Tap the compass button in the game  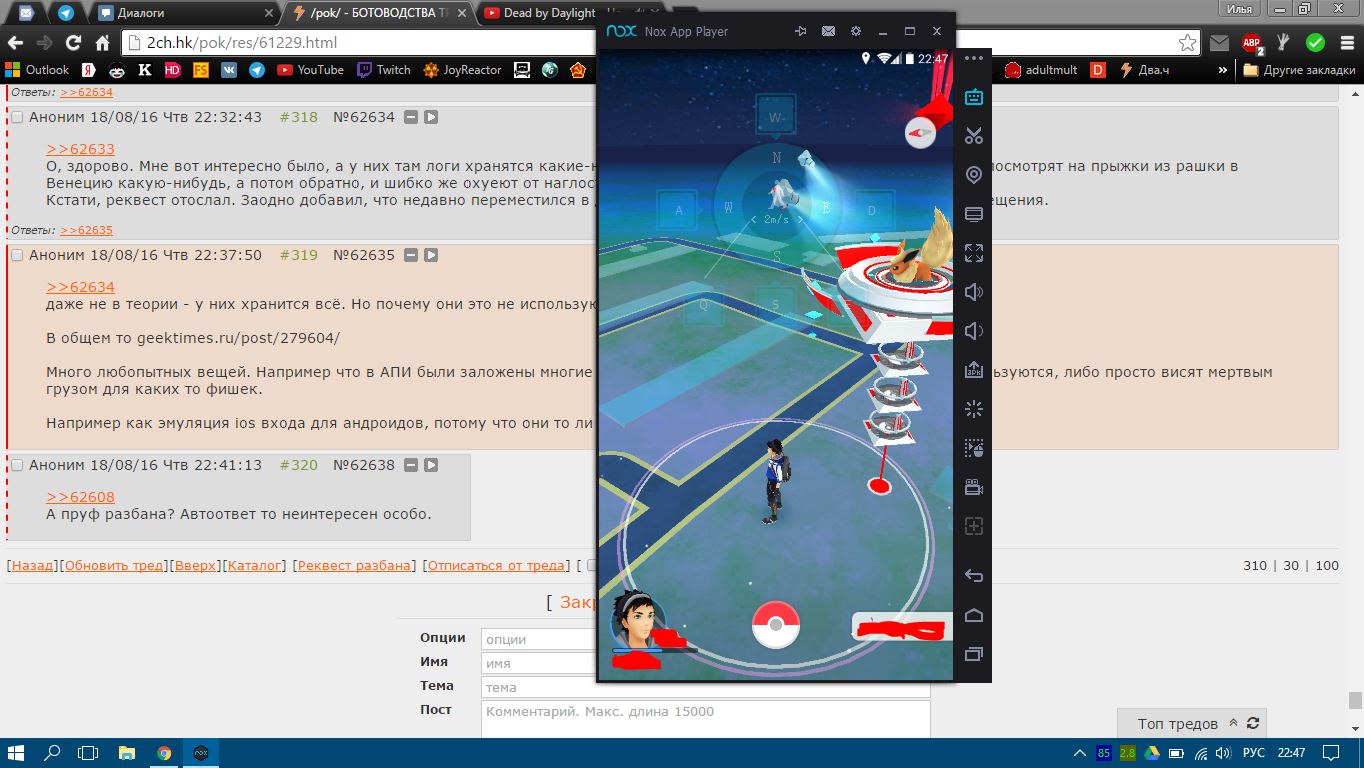[x=920, y=132]
